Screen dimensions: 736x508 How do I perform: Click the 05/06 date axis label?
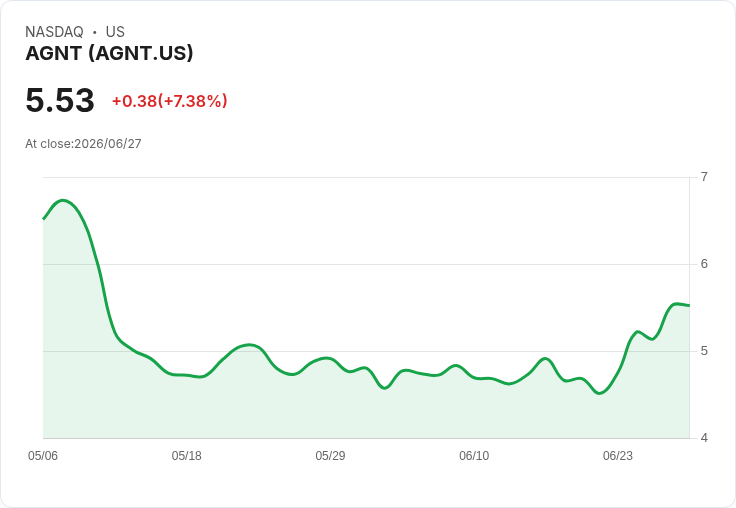tap(43, 455)
